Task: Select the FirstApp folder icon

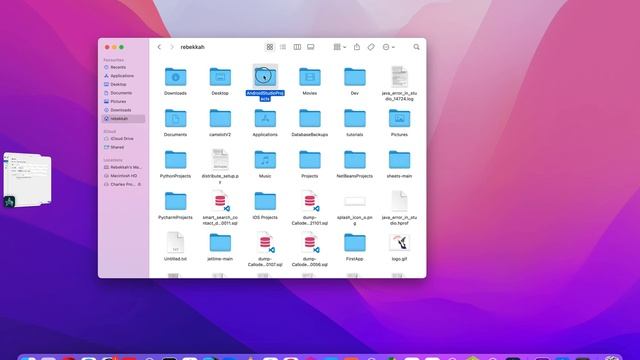Action: (355, 242)
